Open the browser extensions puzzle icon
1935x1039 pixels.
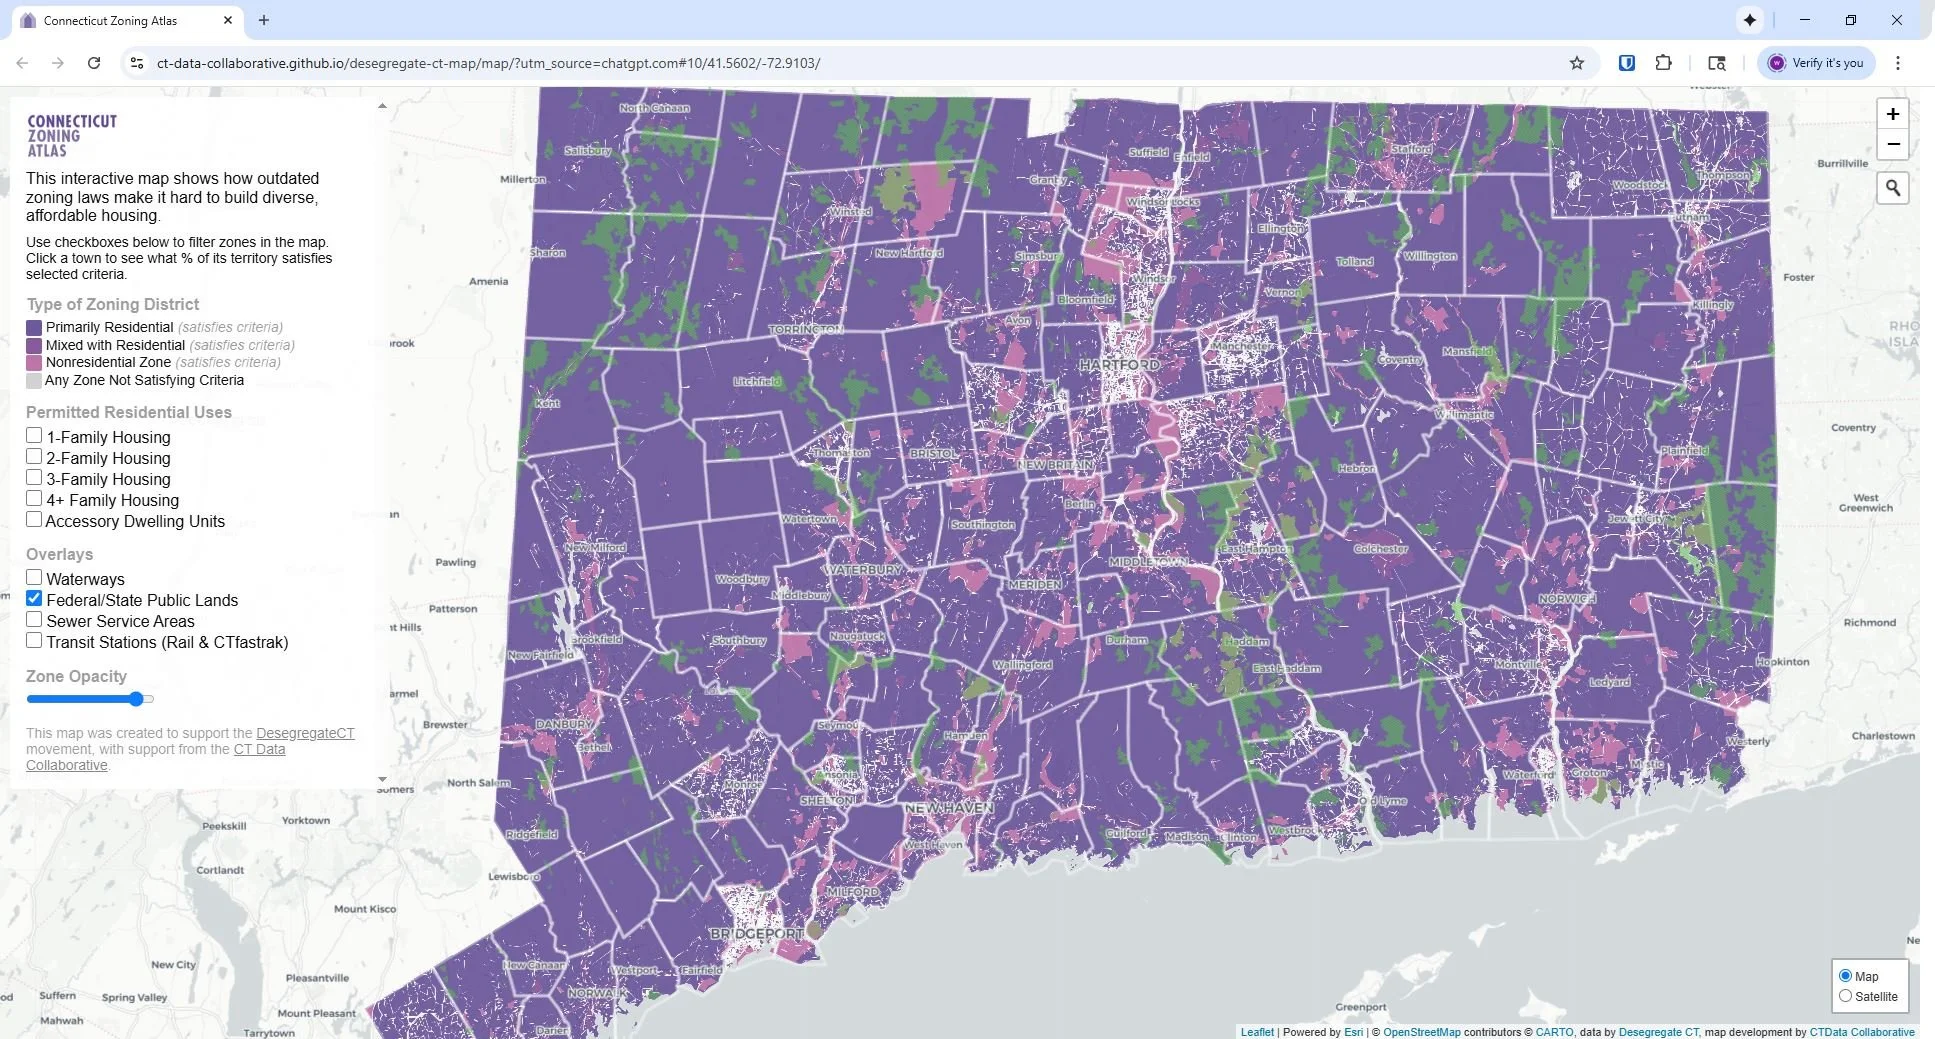coord(1663,63)
